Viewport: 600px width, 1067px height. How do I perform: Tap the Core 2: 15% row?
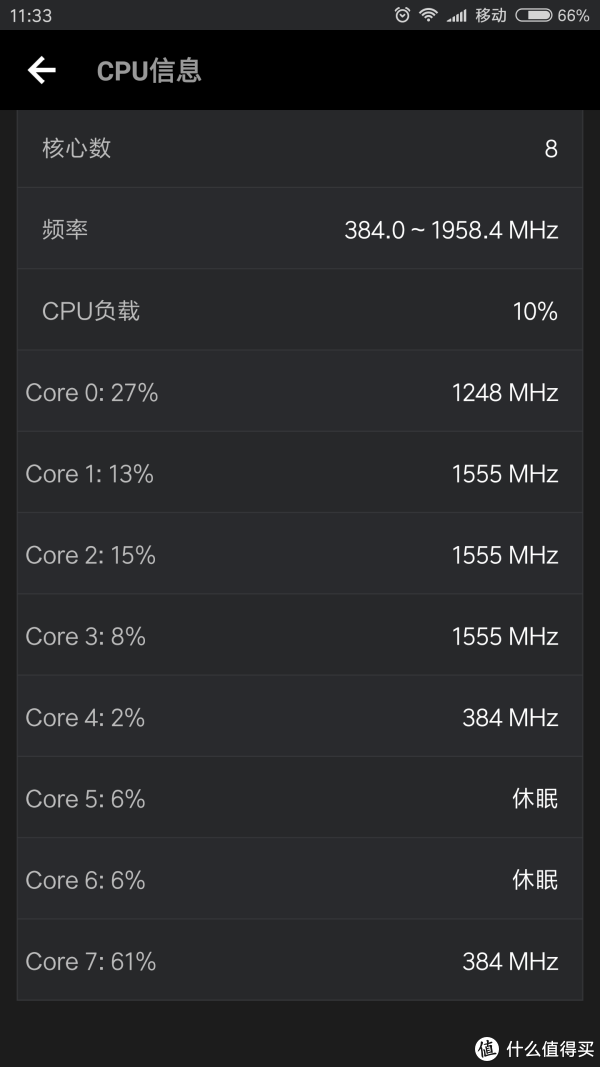[x=300, y=554]
